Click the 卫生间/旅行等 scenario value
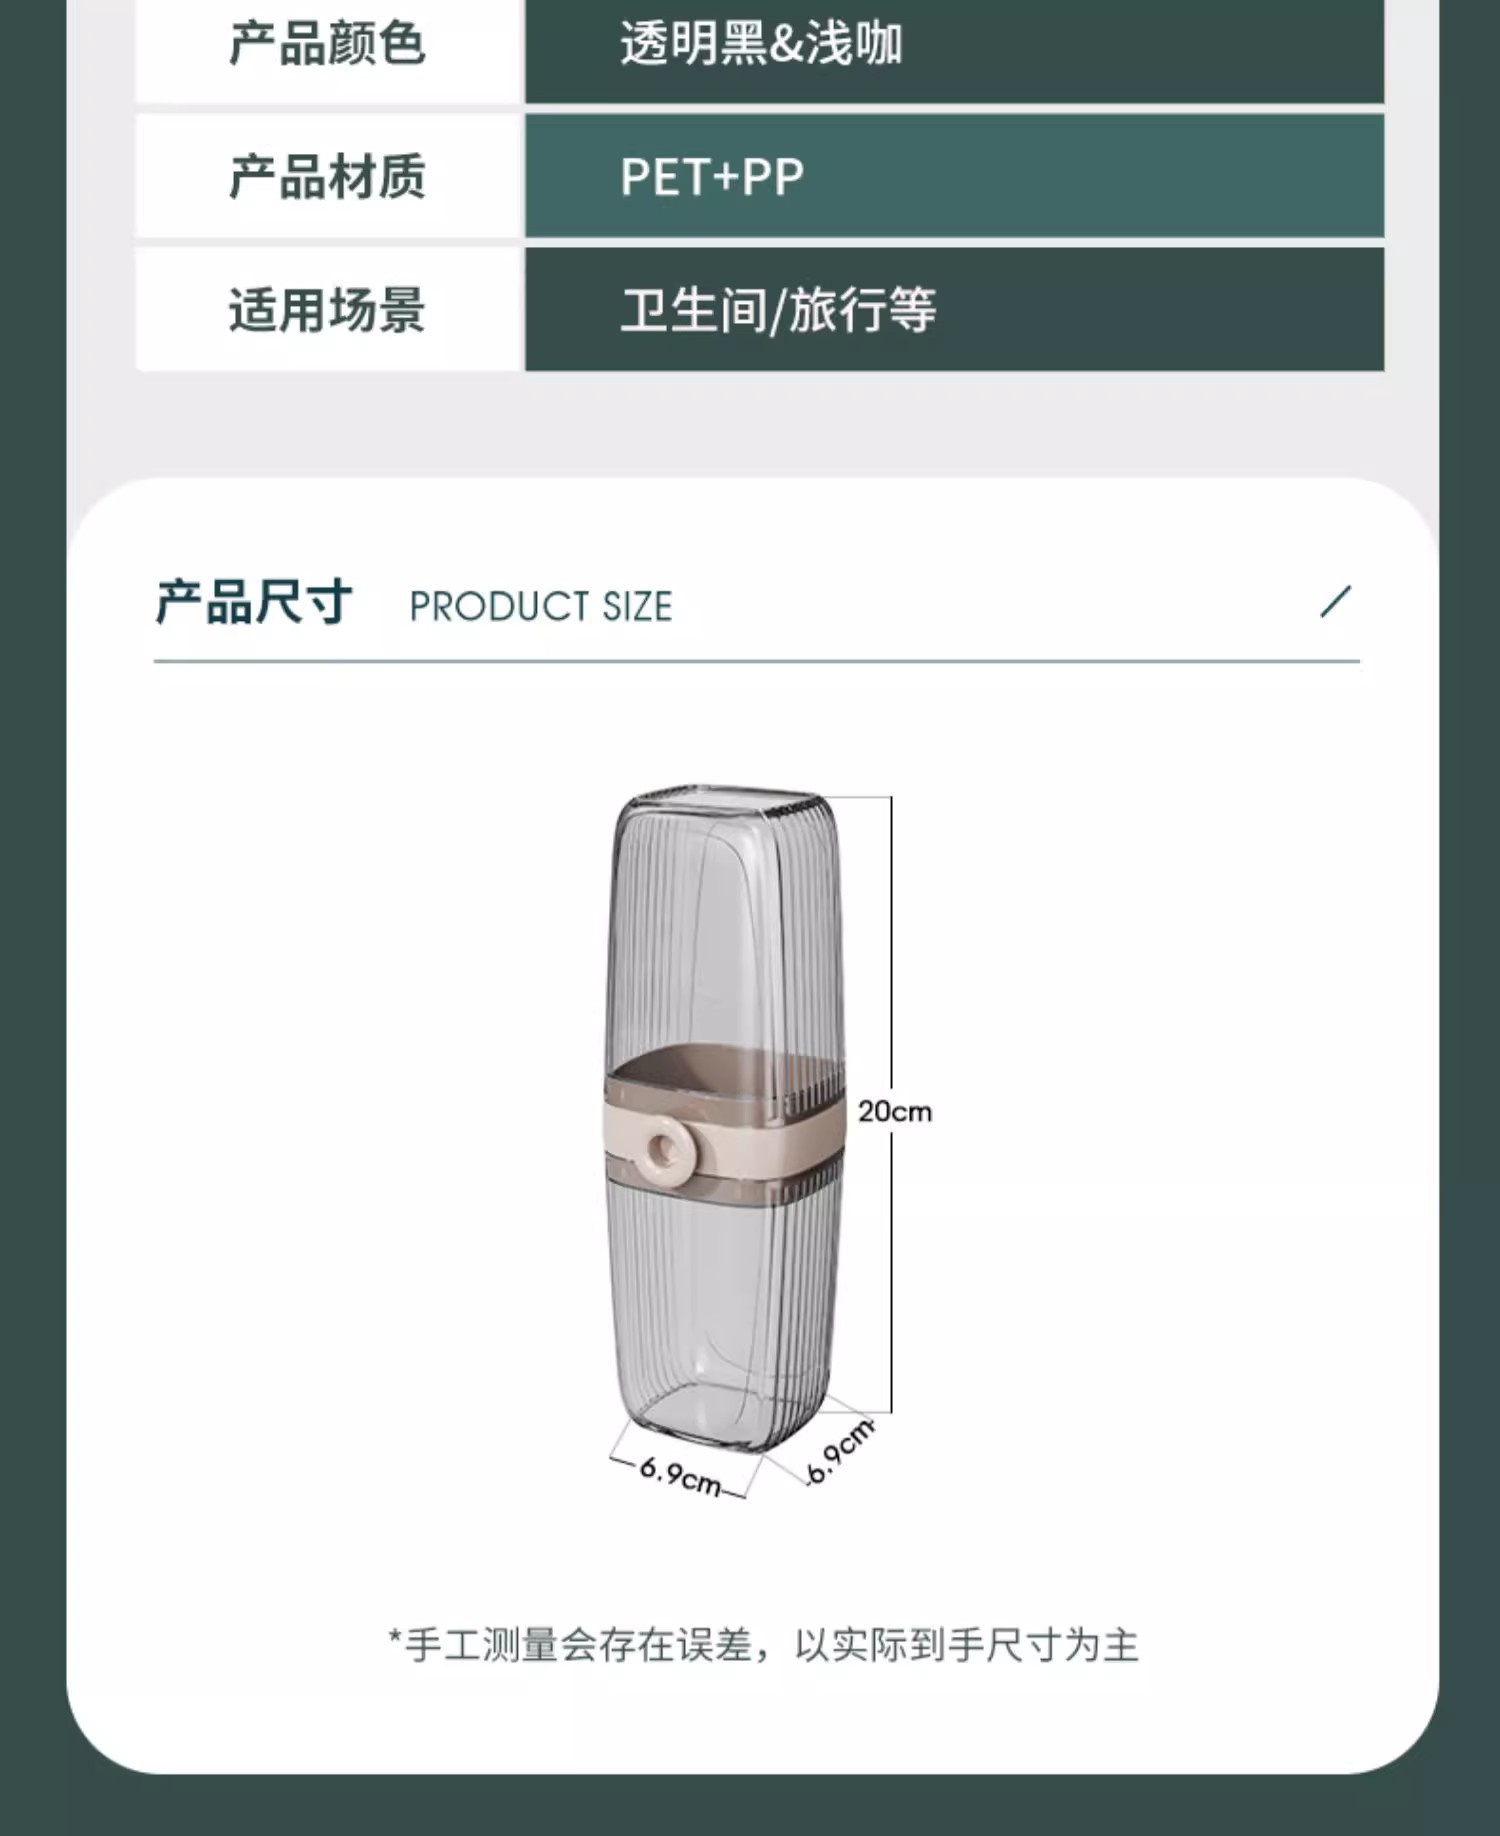 pos(778,309)
